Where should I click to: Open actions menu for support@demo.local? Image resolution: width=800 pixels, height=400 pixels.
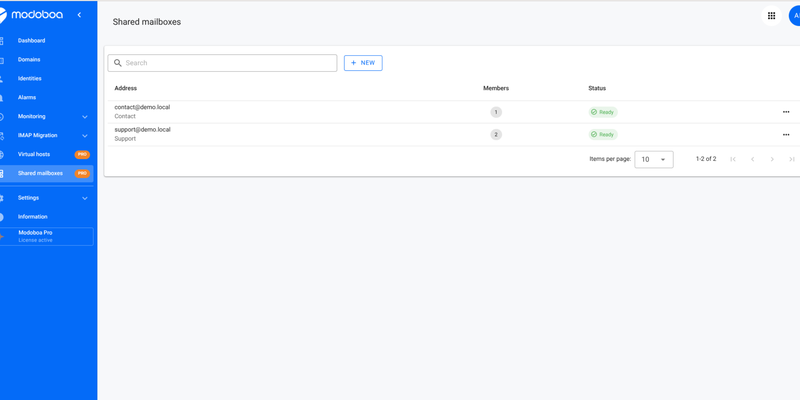pyautogui.click(x=786, y=135)
